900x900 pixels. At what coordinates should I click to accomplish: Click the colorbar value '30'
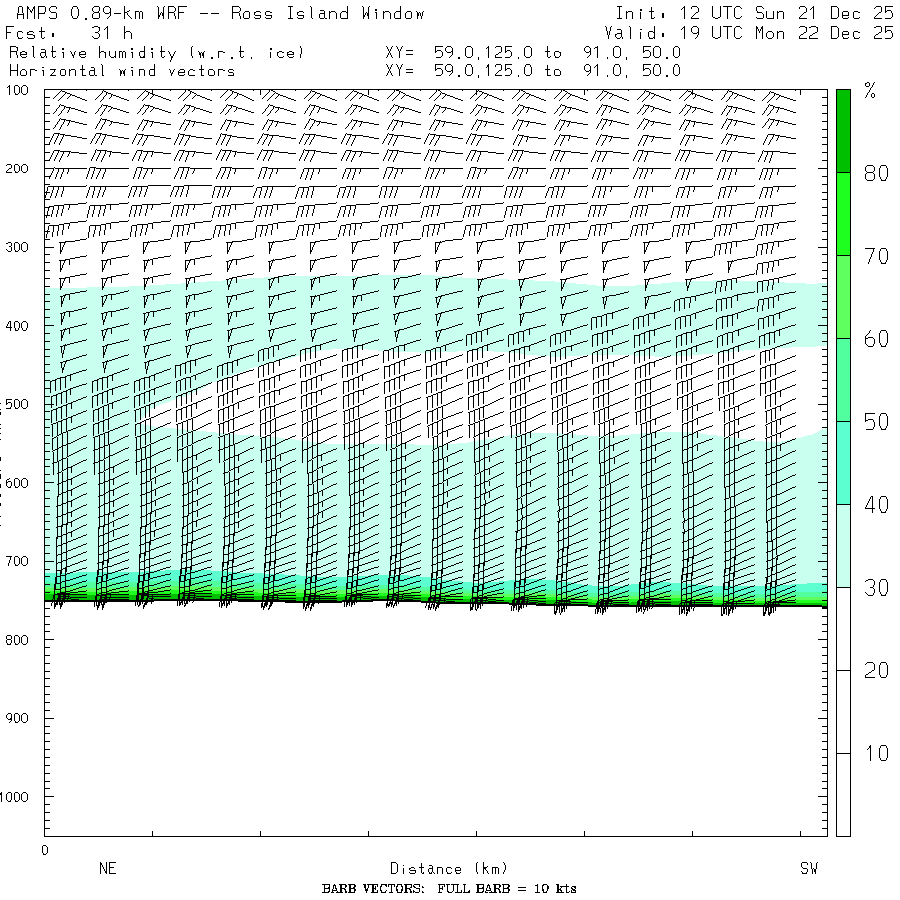[x=876, y=588]
